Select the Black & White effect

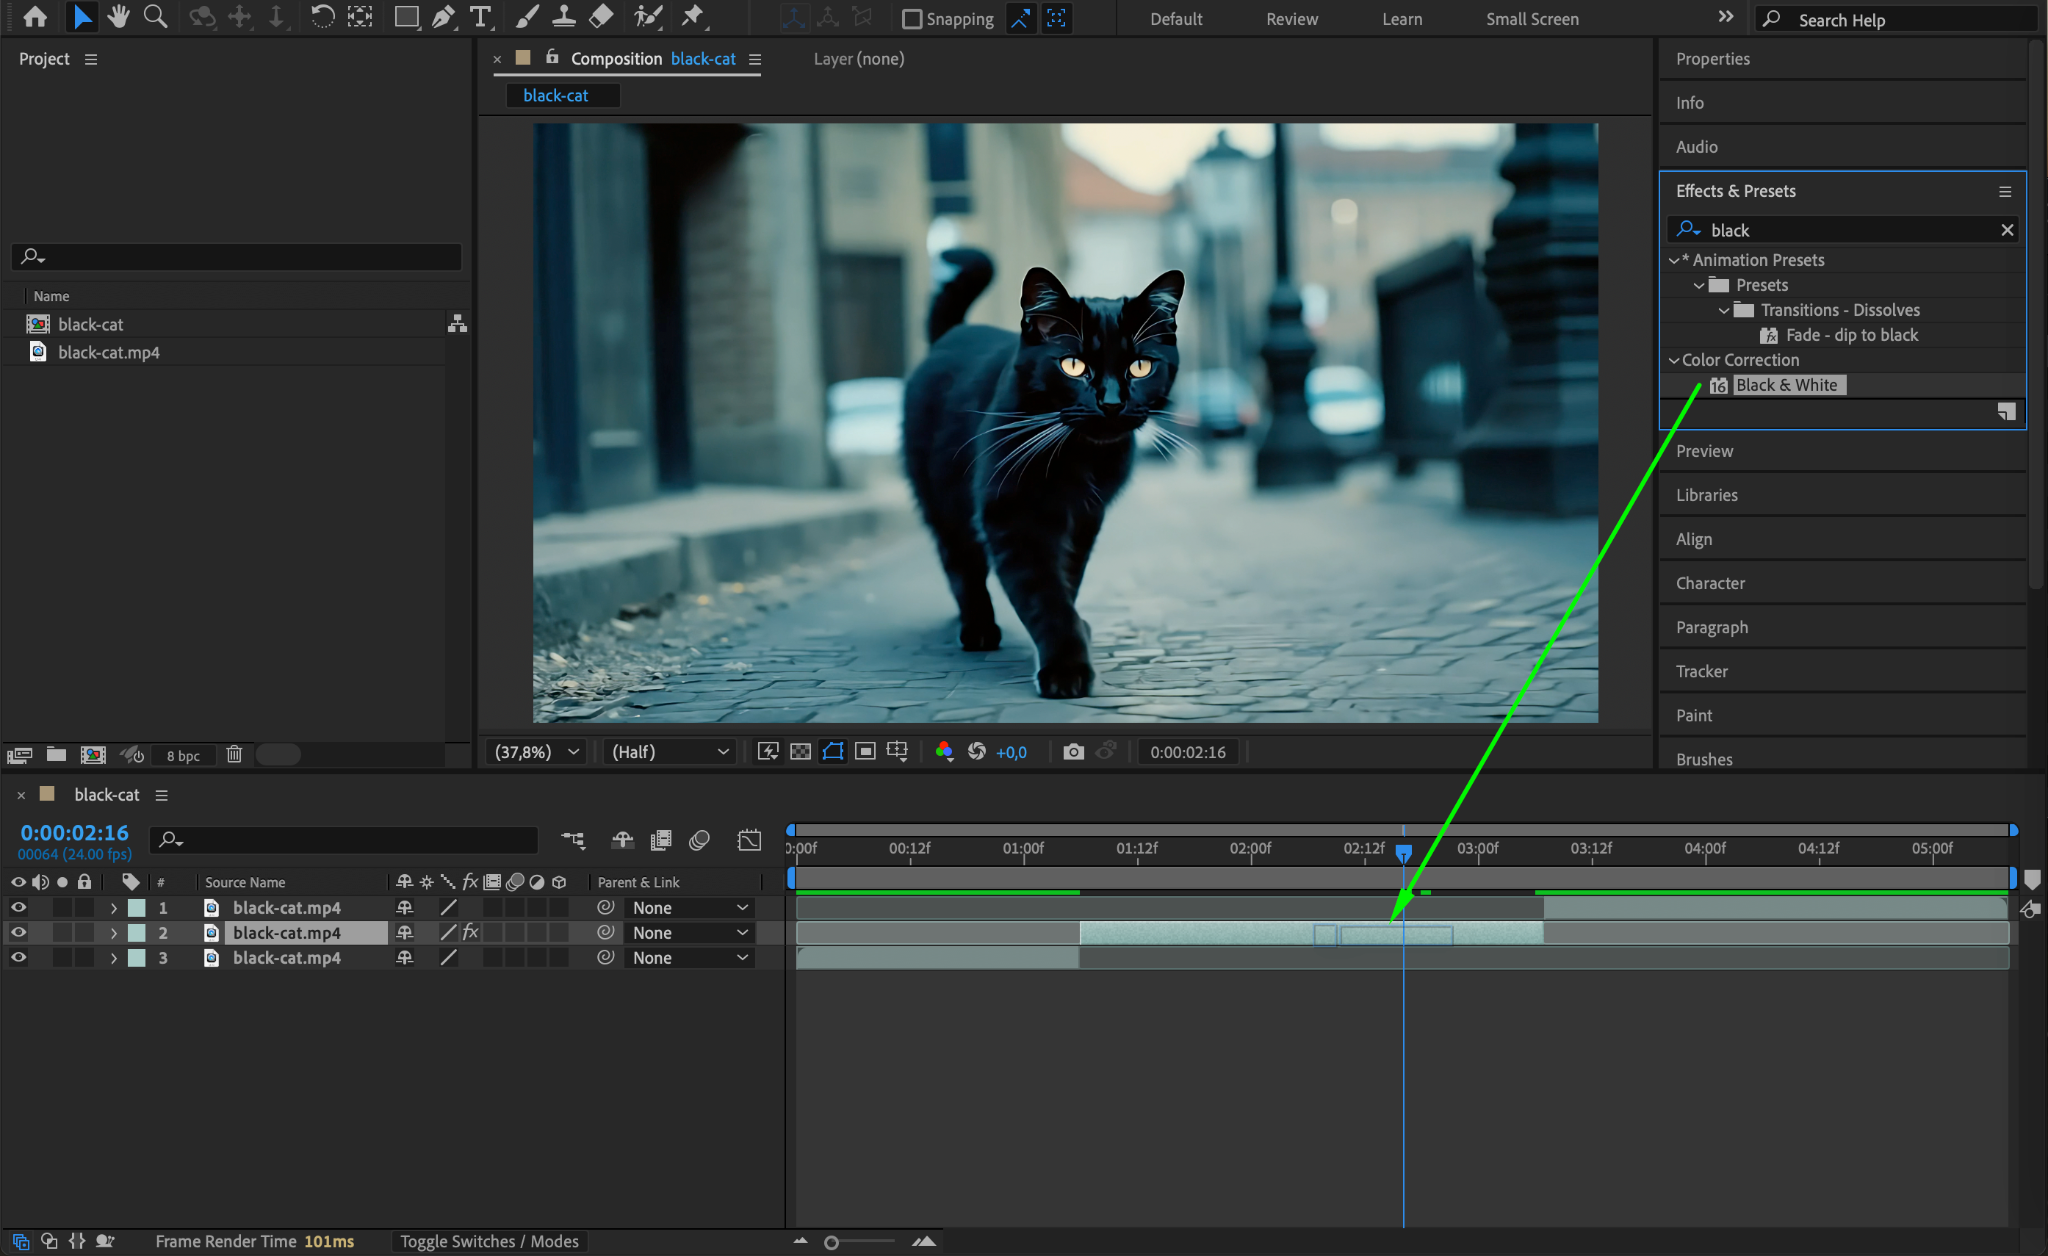coord(1786,385)
